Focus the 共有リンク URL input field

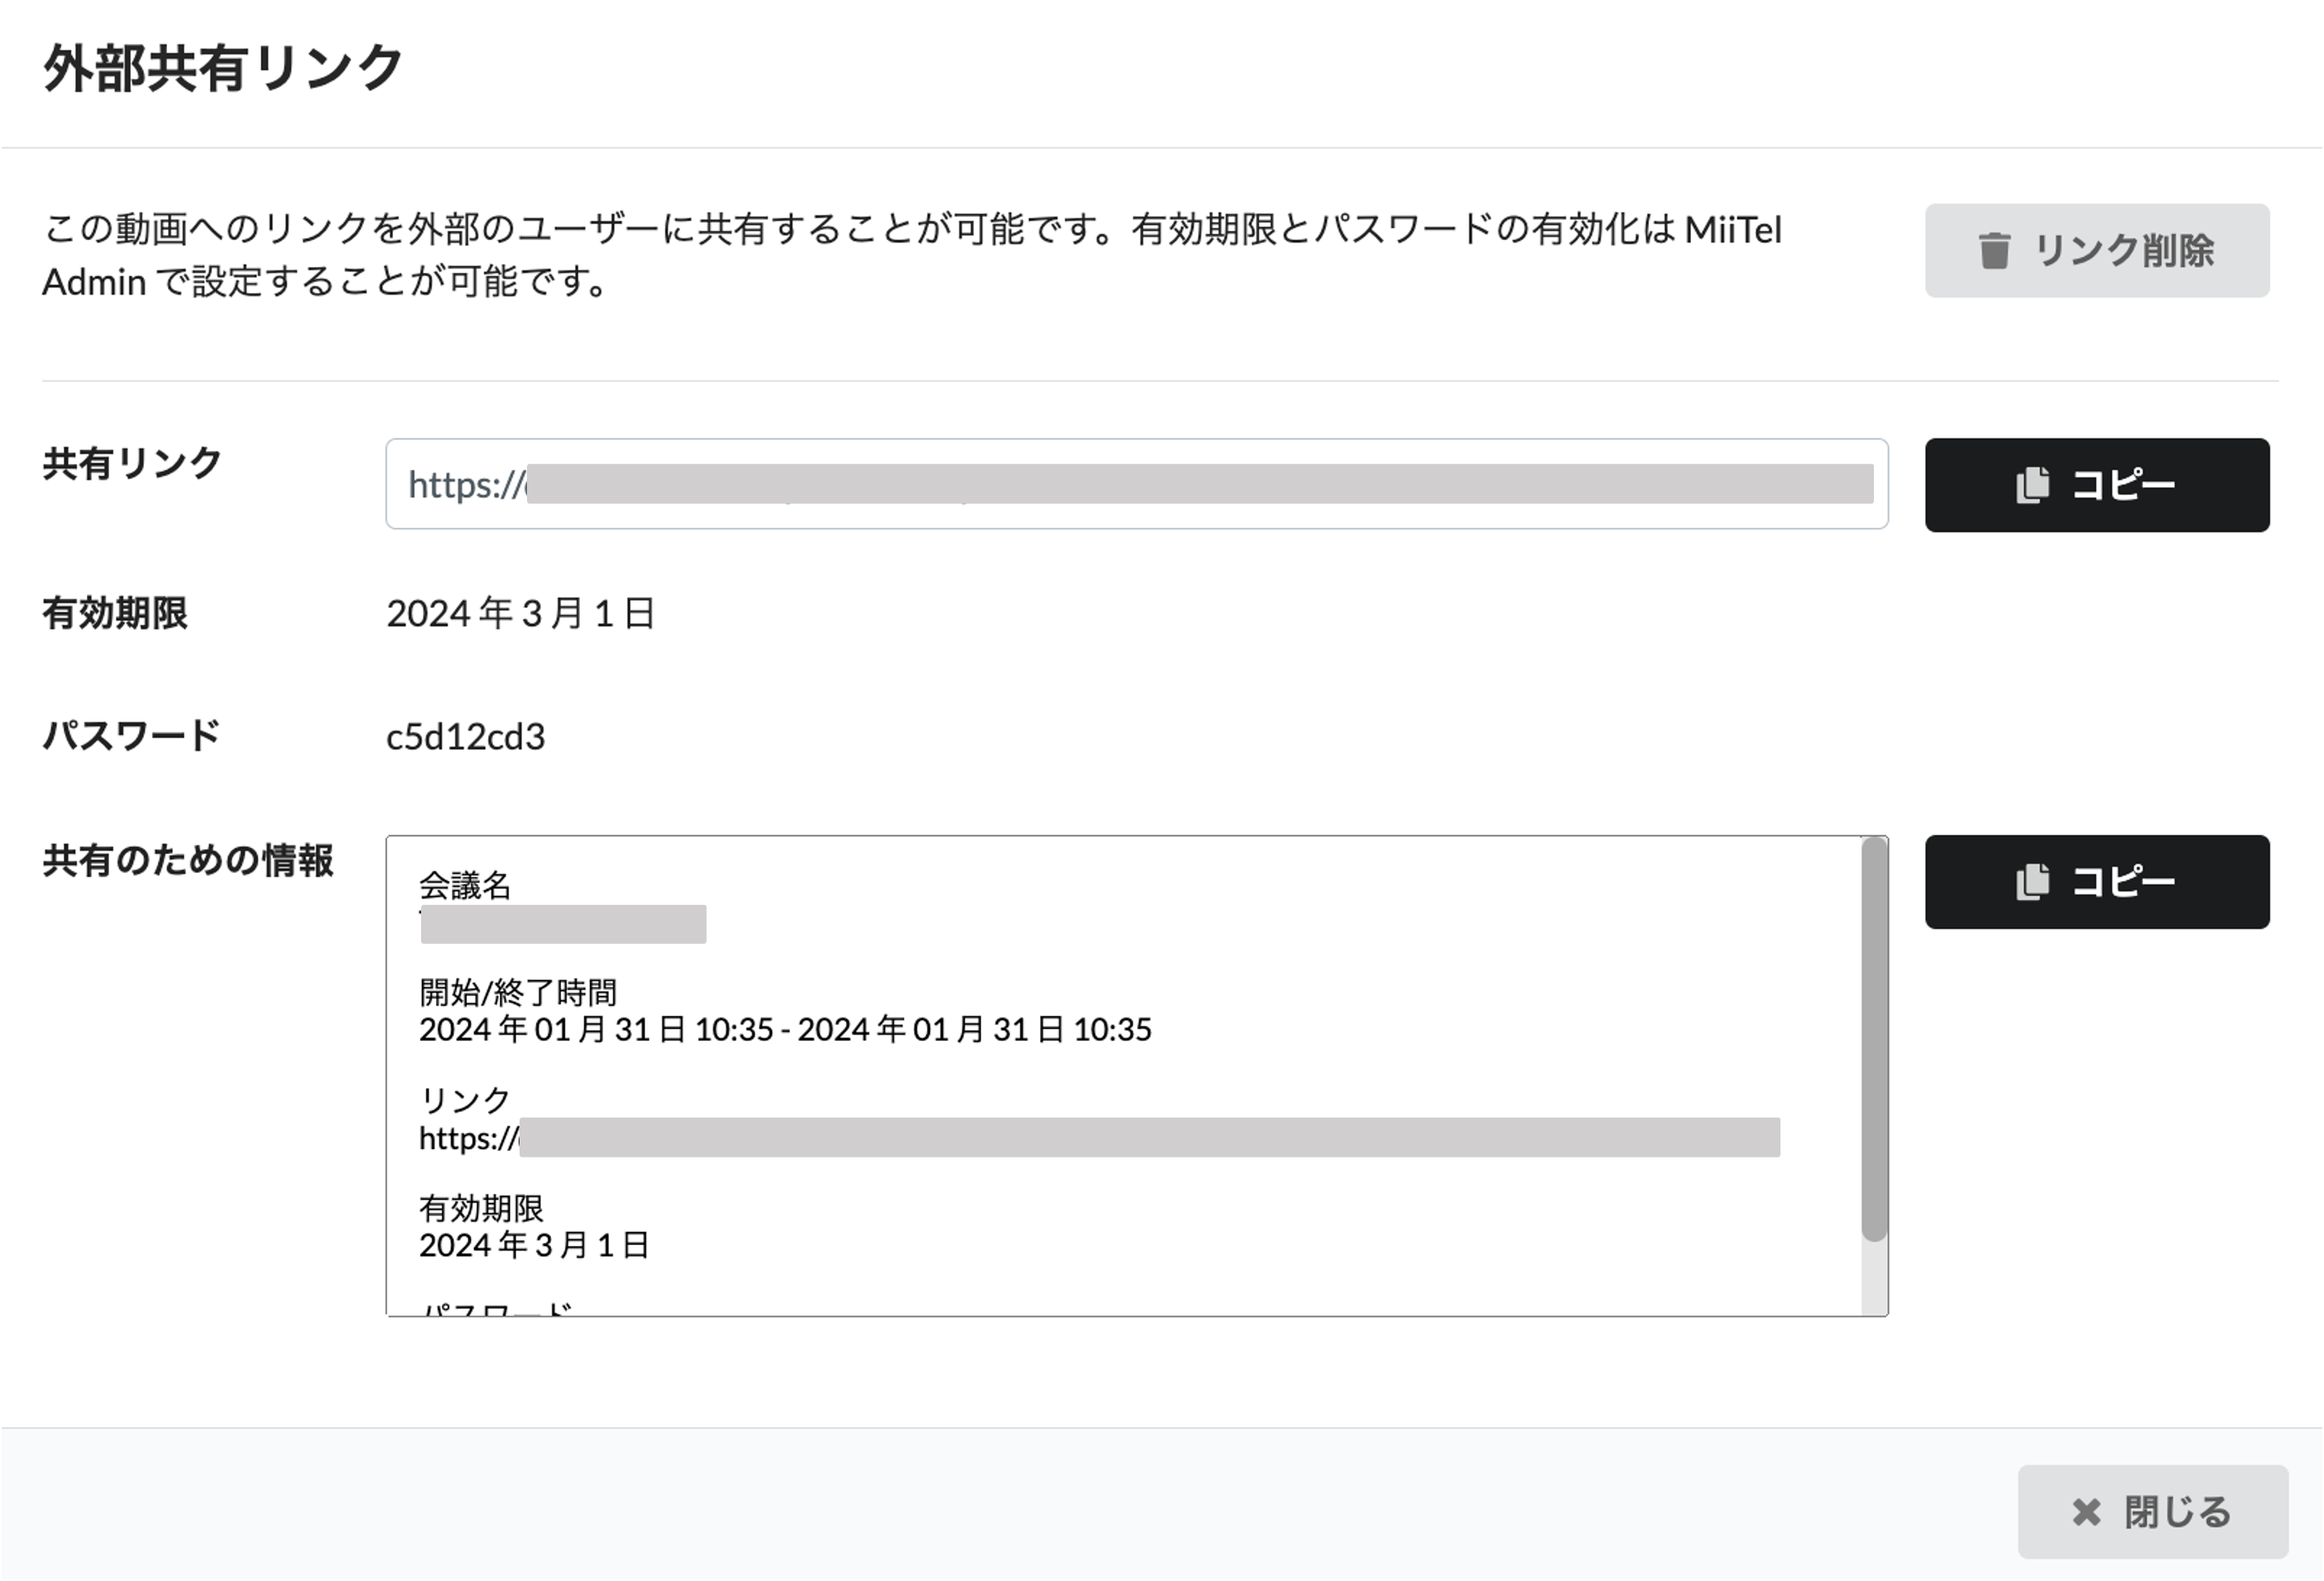pyautogui.click(x=1137, y=484)
